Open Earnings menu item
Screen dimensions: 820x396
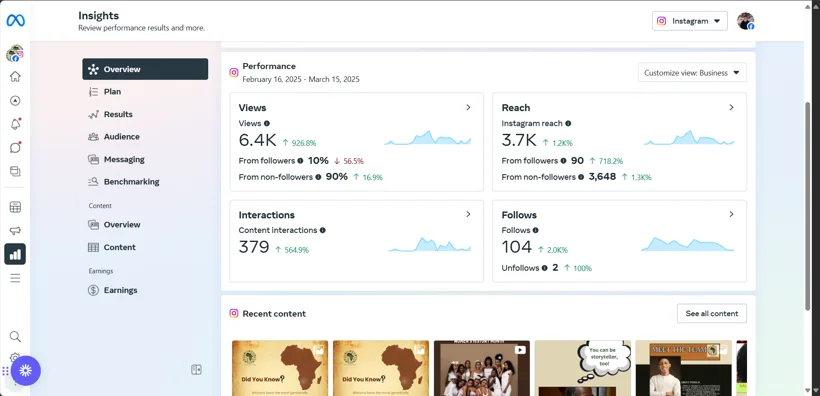click(x=145, y=290)
